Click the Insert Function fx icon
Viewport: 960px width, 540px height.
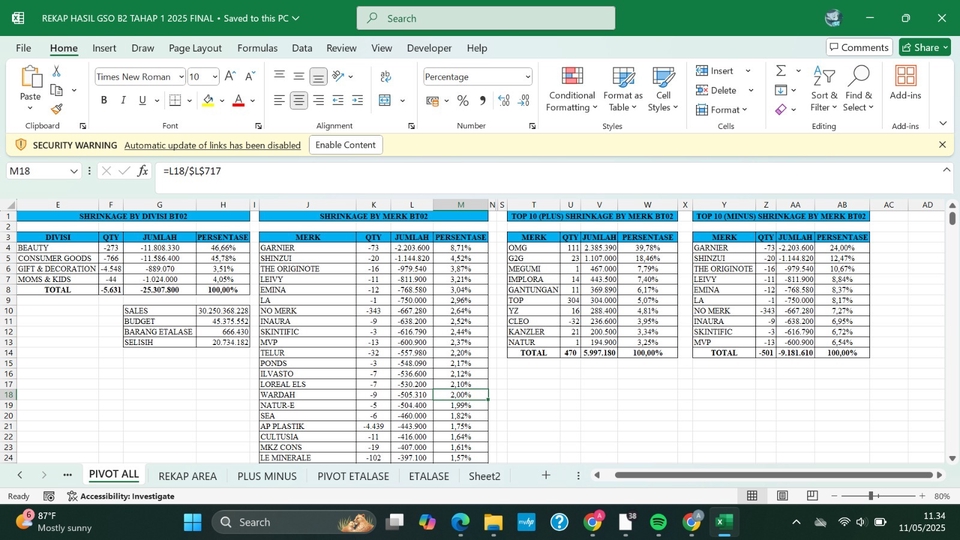(143, 171)
